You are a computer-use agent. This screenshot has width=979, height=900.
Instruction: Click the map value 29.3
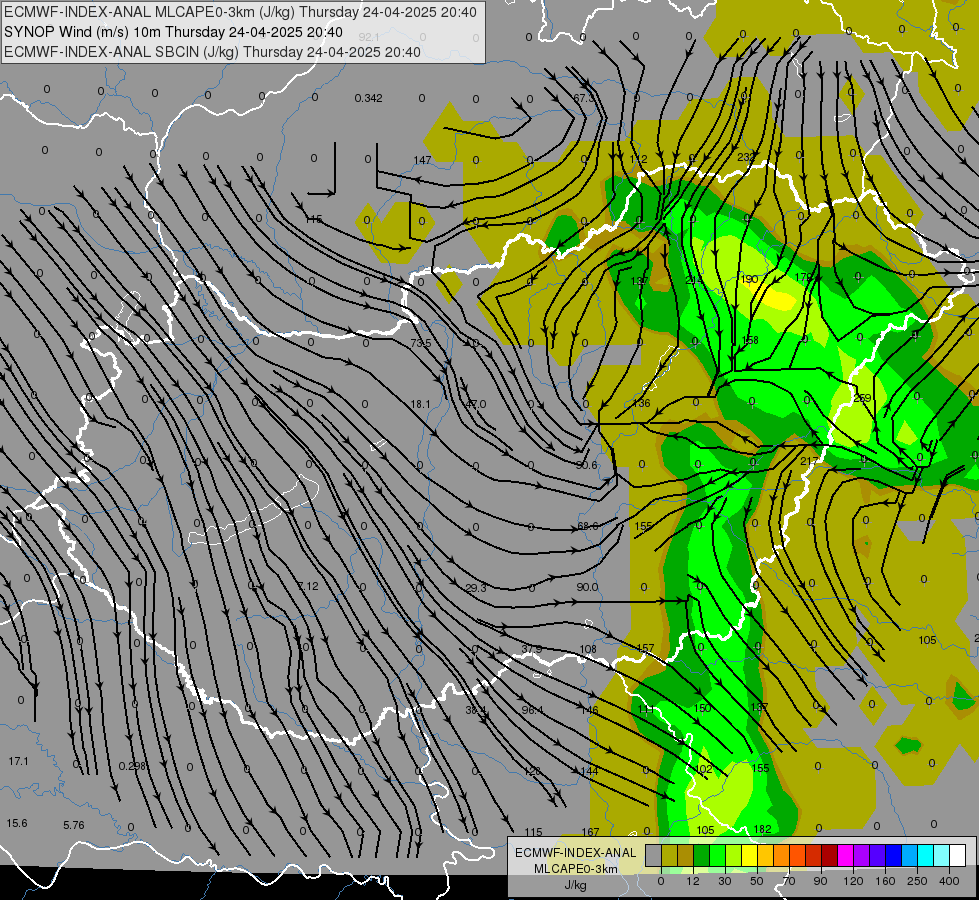click(476, 588)
